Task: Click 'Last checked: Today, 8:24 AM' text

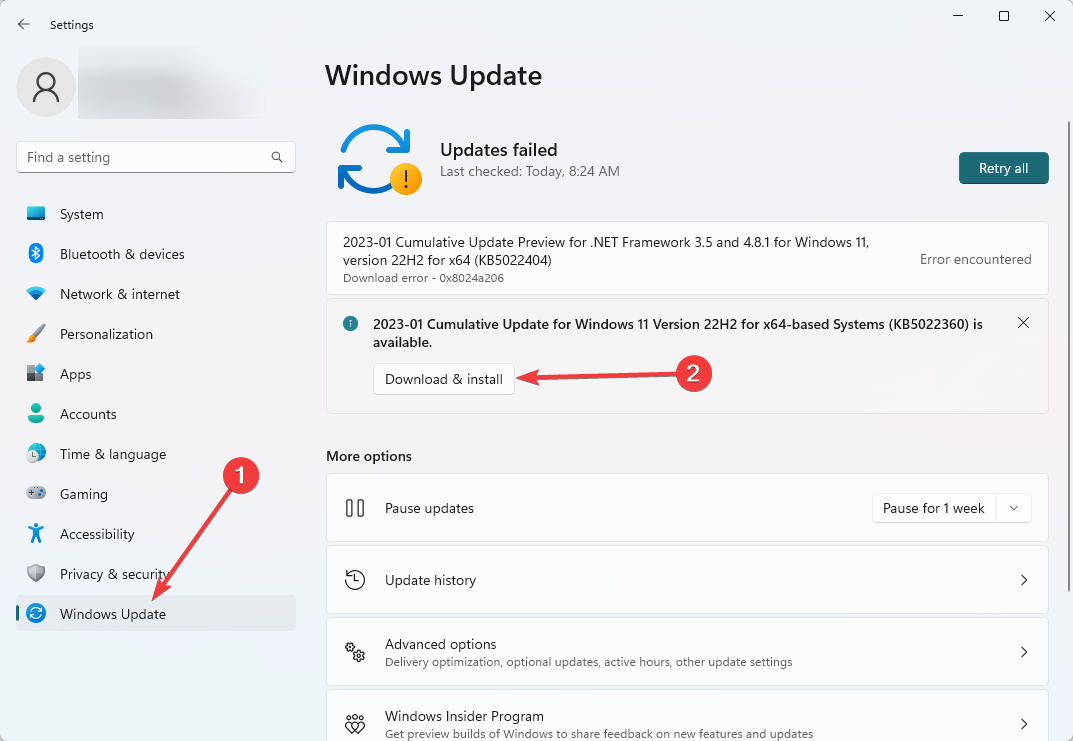Action: pyautogui.click(x=530, y=172)
